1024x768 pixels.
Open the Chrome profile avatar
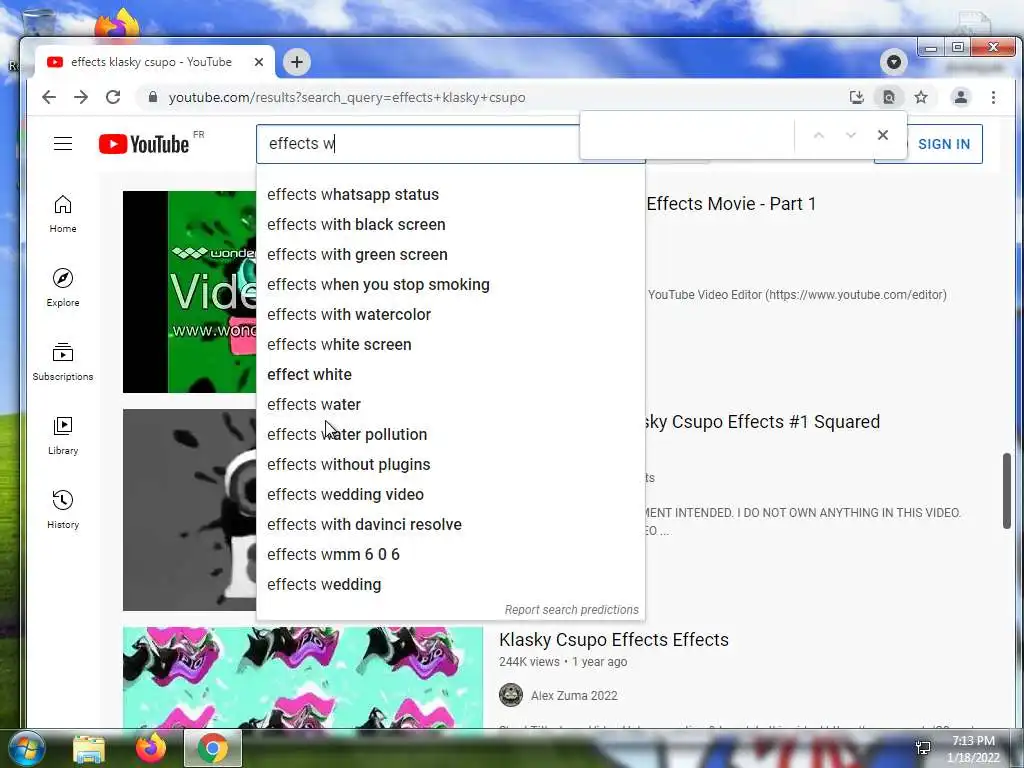pos(961,97)
